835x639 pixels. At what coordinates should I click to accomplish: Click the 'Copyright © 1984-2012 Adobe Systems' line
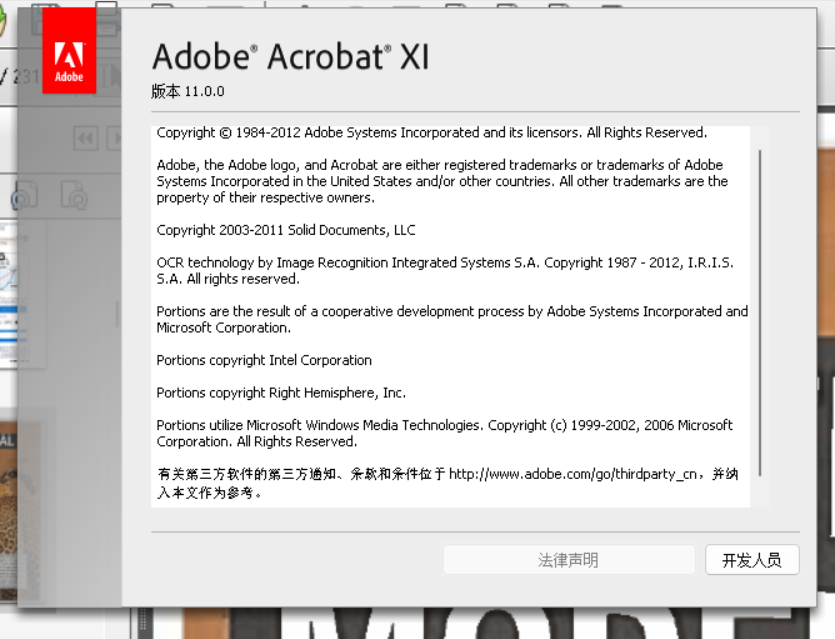click(431, 133)
